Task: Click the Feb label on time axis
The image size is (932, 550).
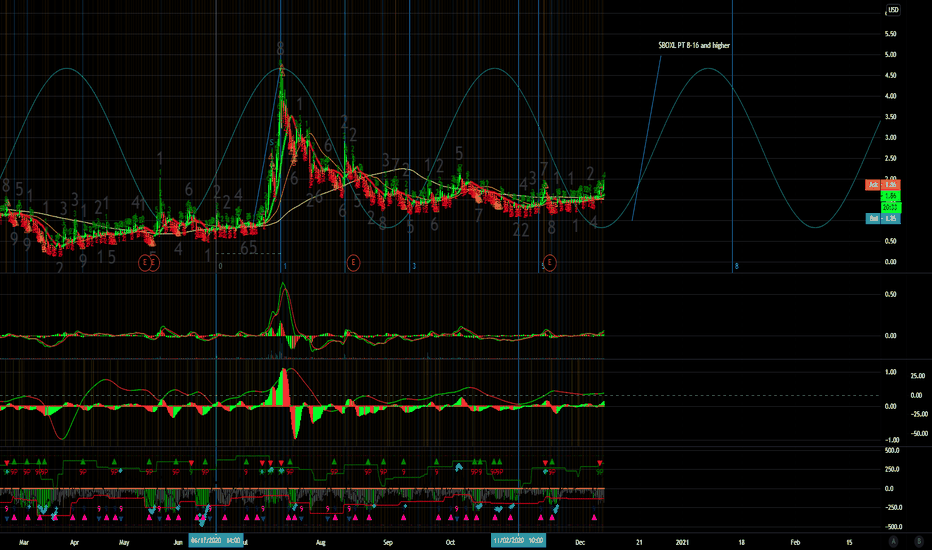Action: coord(795,542)
